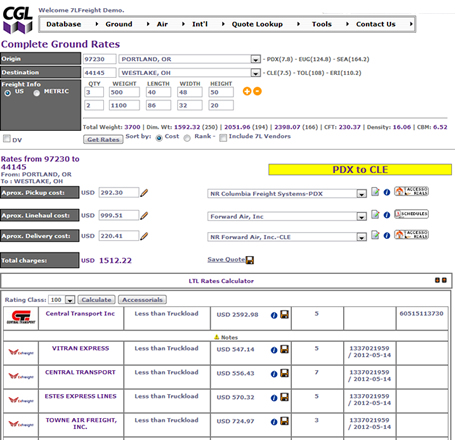The width and height of the screenshot is (455, 440).
Task: Open the Int'l menu
Action: [200, 24]
